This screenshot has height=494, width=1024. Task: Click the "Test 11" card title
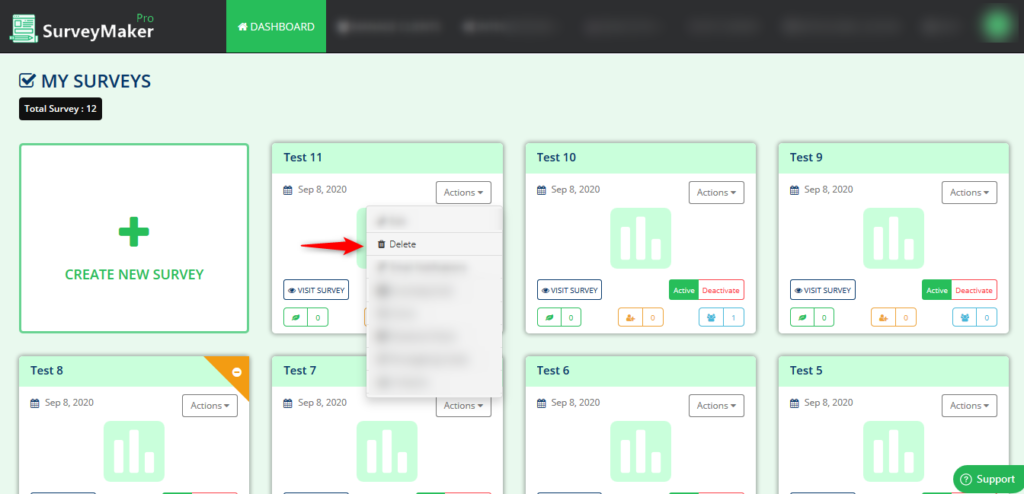pyautogui.click(x=303, y=157)
